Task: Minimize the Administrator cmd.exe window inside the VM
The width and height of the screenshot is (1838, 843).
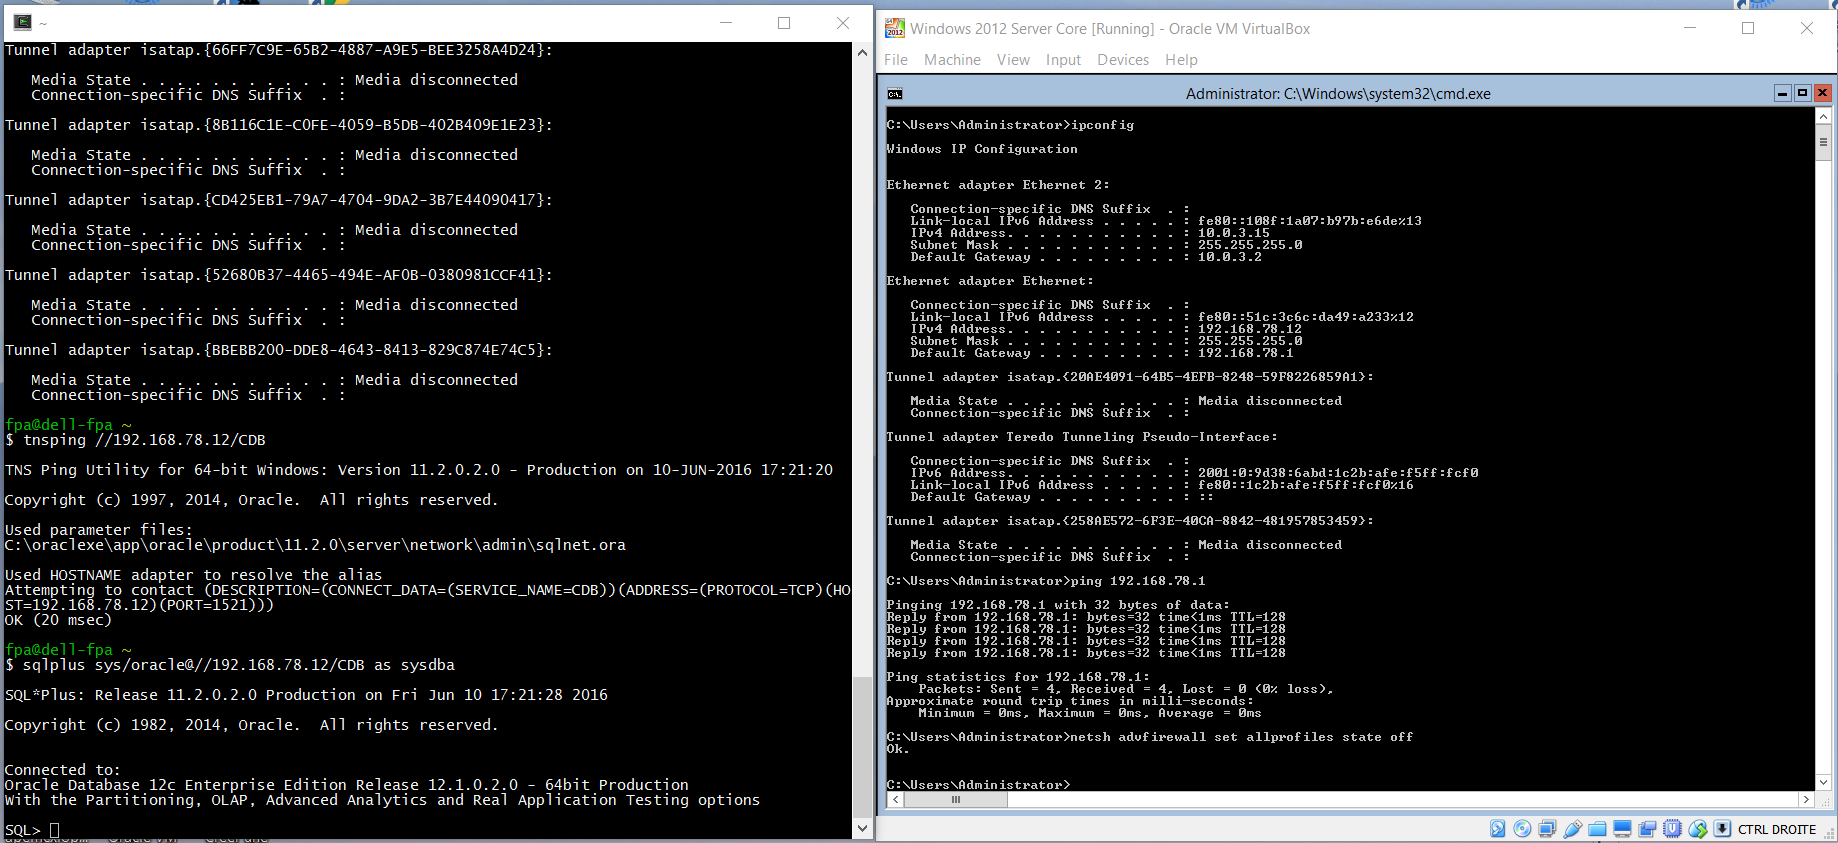Action: 1782,93
